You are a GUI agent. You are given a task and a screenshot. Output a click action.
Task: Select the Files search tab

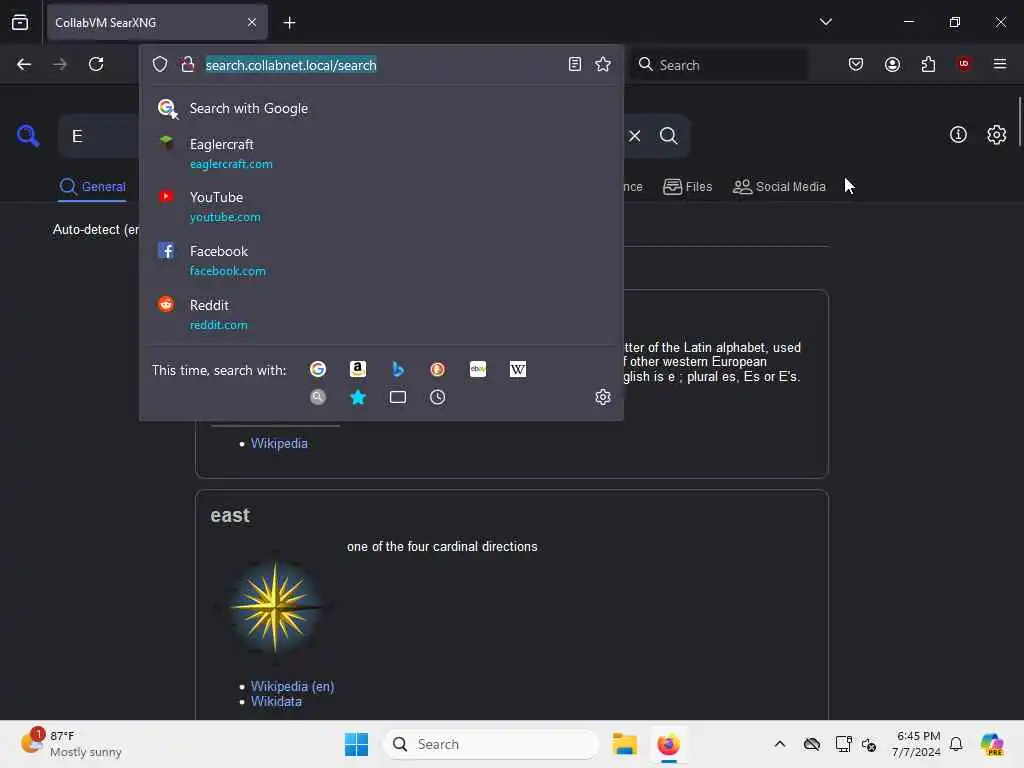pos(688,187)
